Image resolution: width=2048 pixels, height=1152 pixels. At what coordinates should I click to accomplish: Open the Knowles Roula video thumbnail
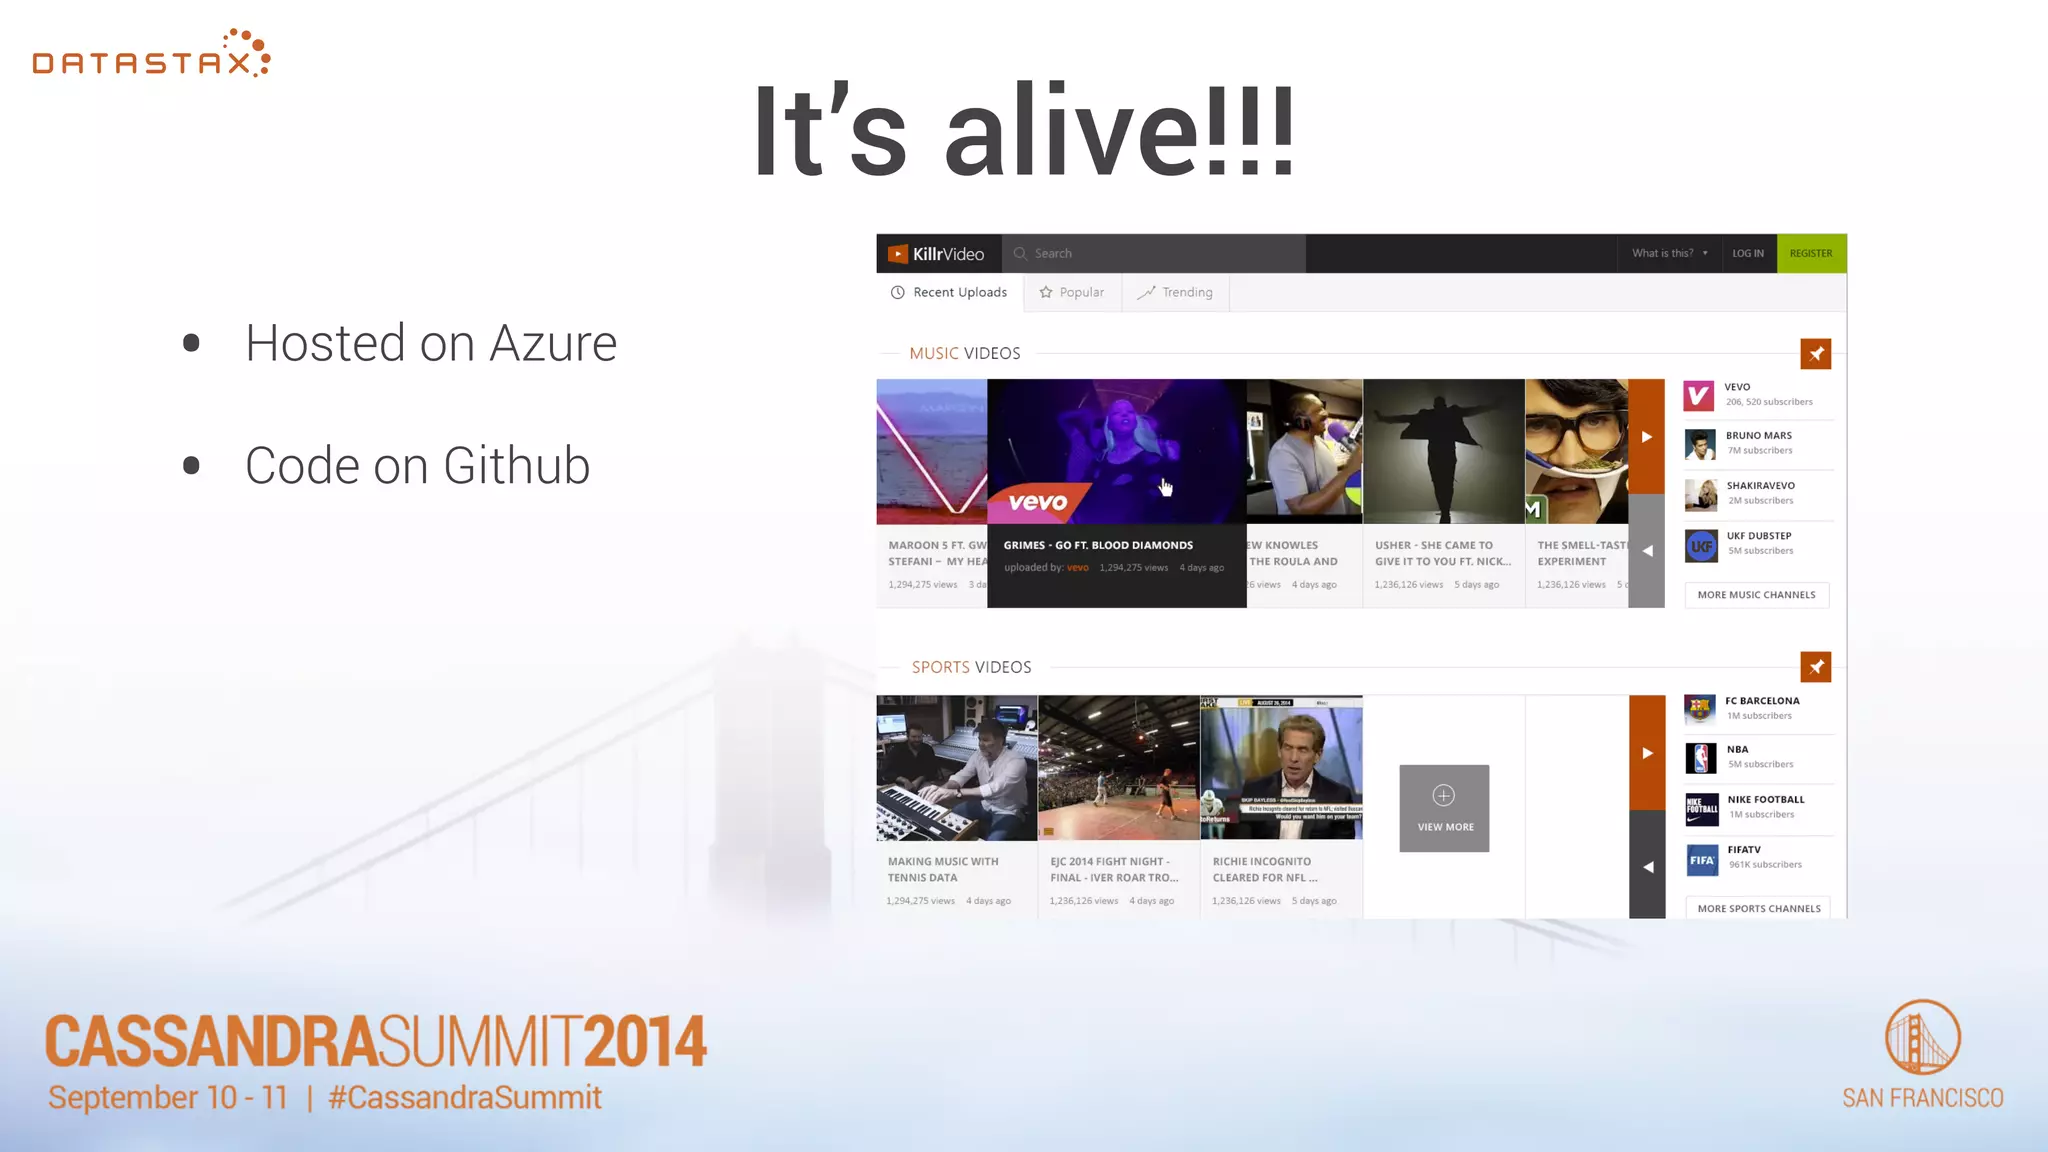point(1304,451)
